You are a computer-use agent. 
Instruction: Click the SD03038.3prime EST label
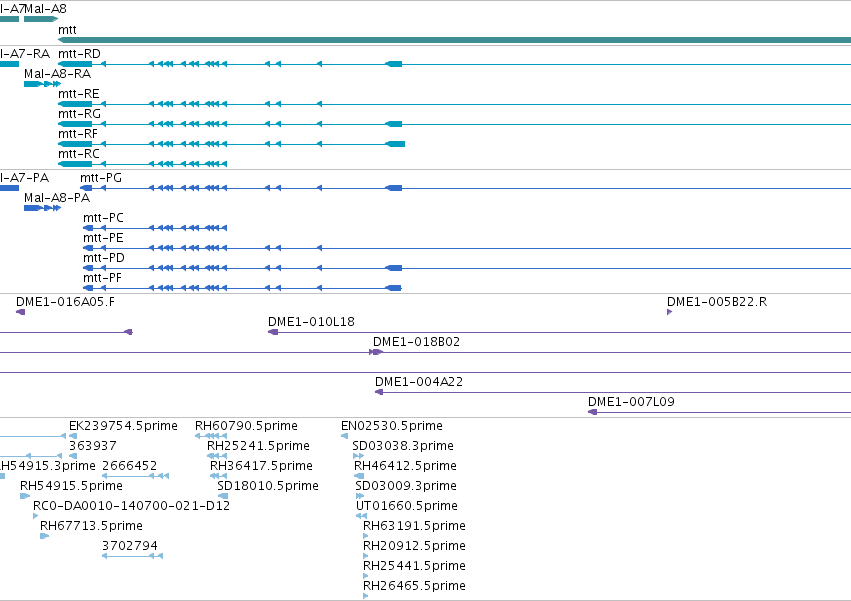403,446
